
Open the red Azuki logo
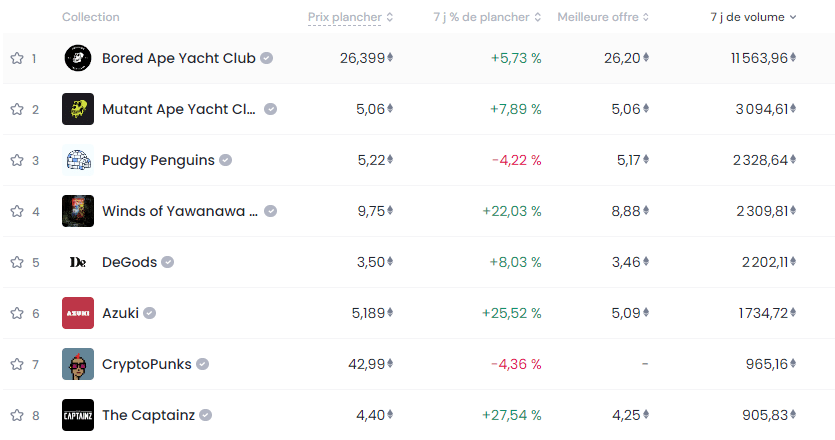click(x=78, y=313)
